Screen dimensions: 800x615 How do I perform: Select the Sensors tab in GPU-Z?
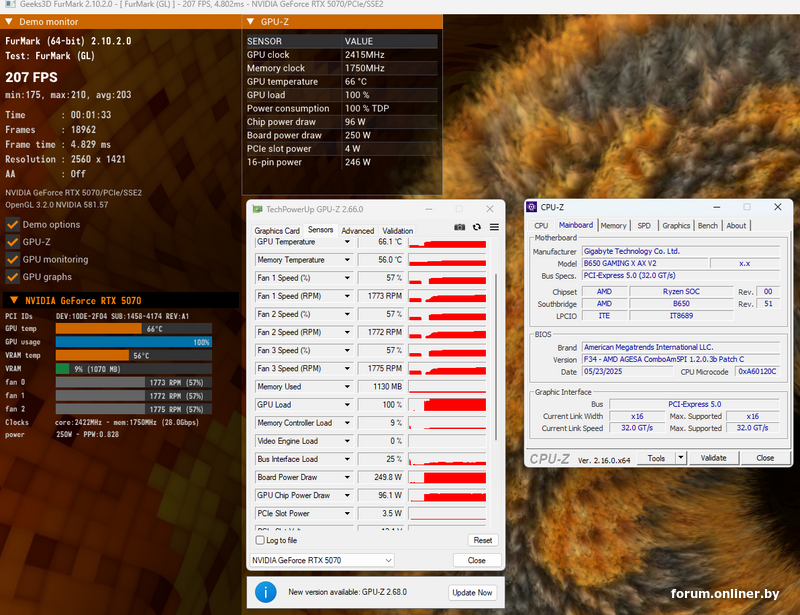click(320, 230)
